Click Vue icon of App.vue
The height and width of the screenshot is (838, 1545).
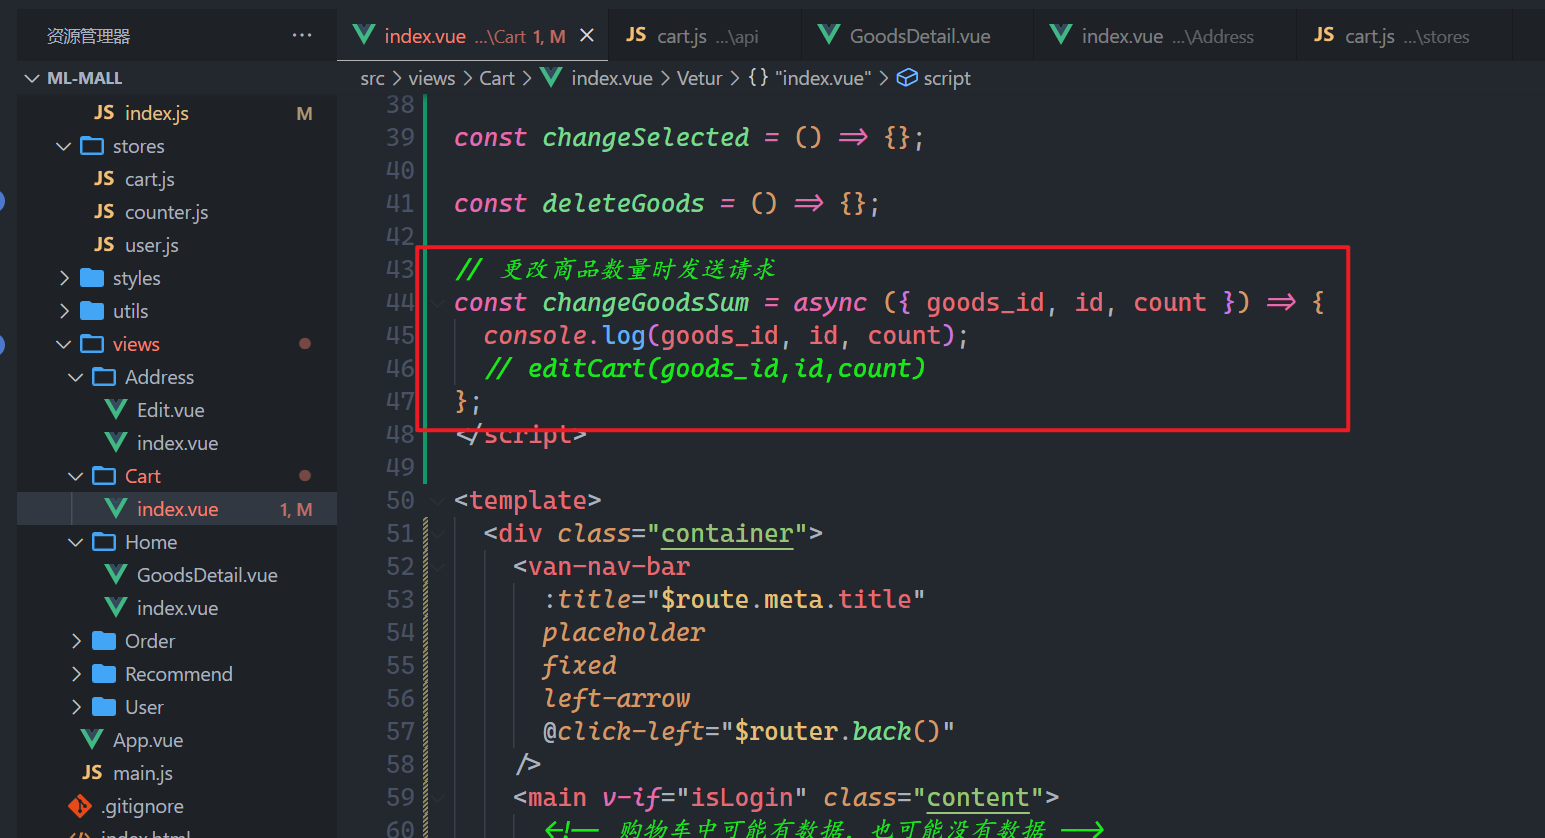click(x=92, y=740)
